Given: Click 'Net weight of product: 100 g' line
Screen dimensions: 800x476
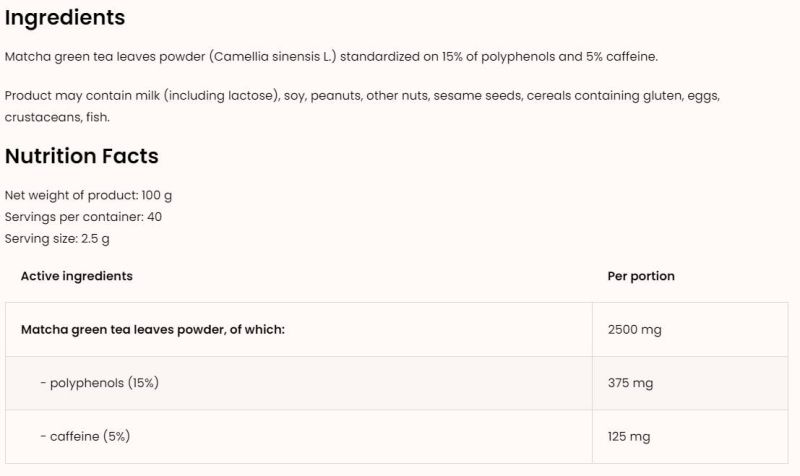Looking at the screenshot, I should (88, 195).
